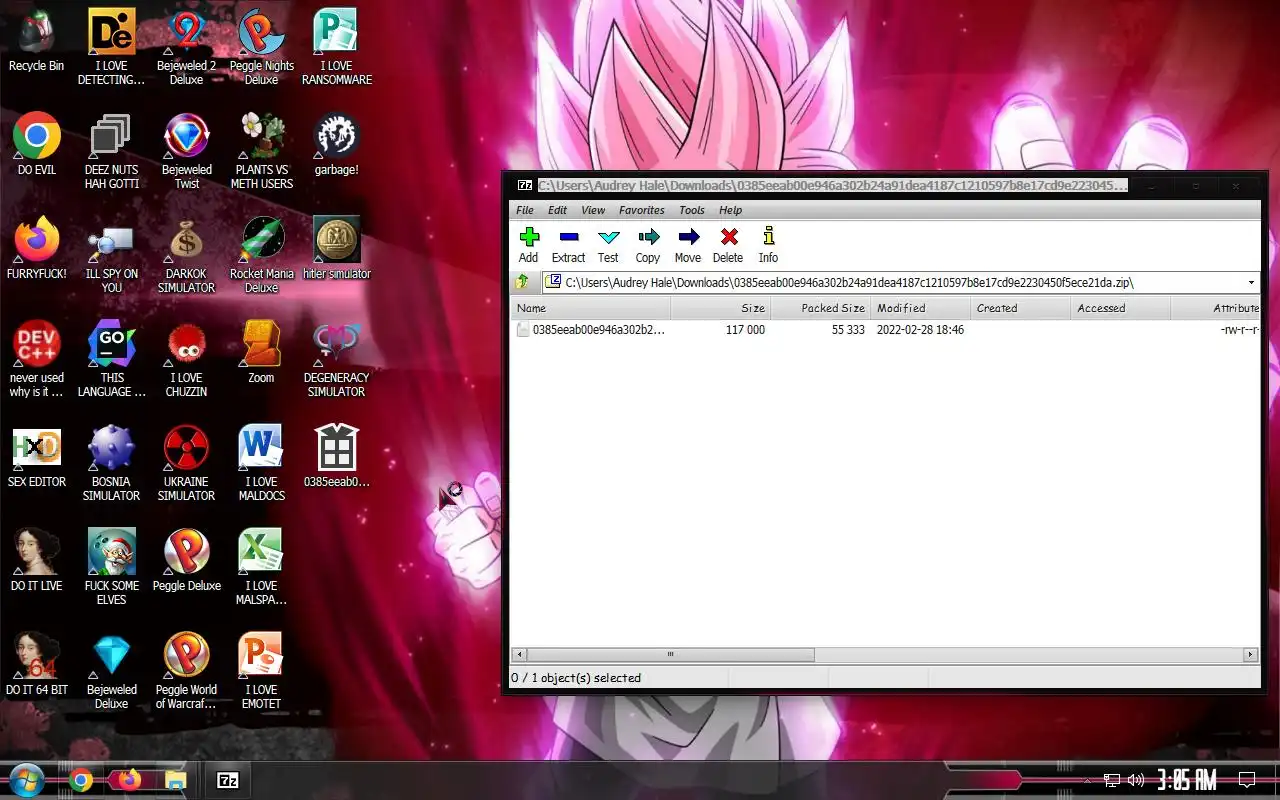Click the Test archive button

608,245
